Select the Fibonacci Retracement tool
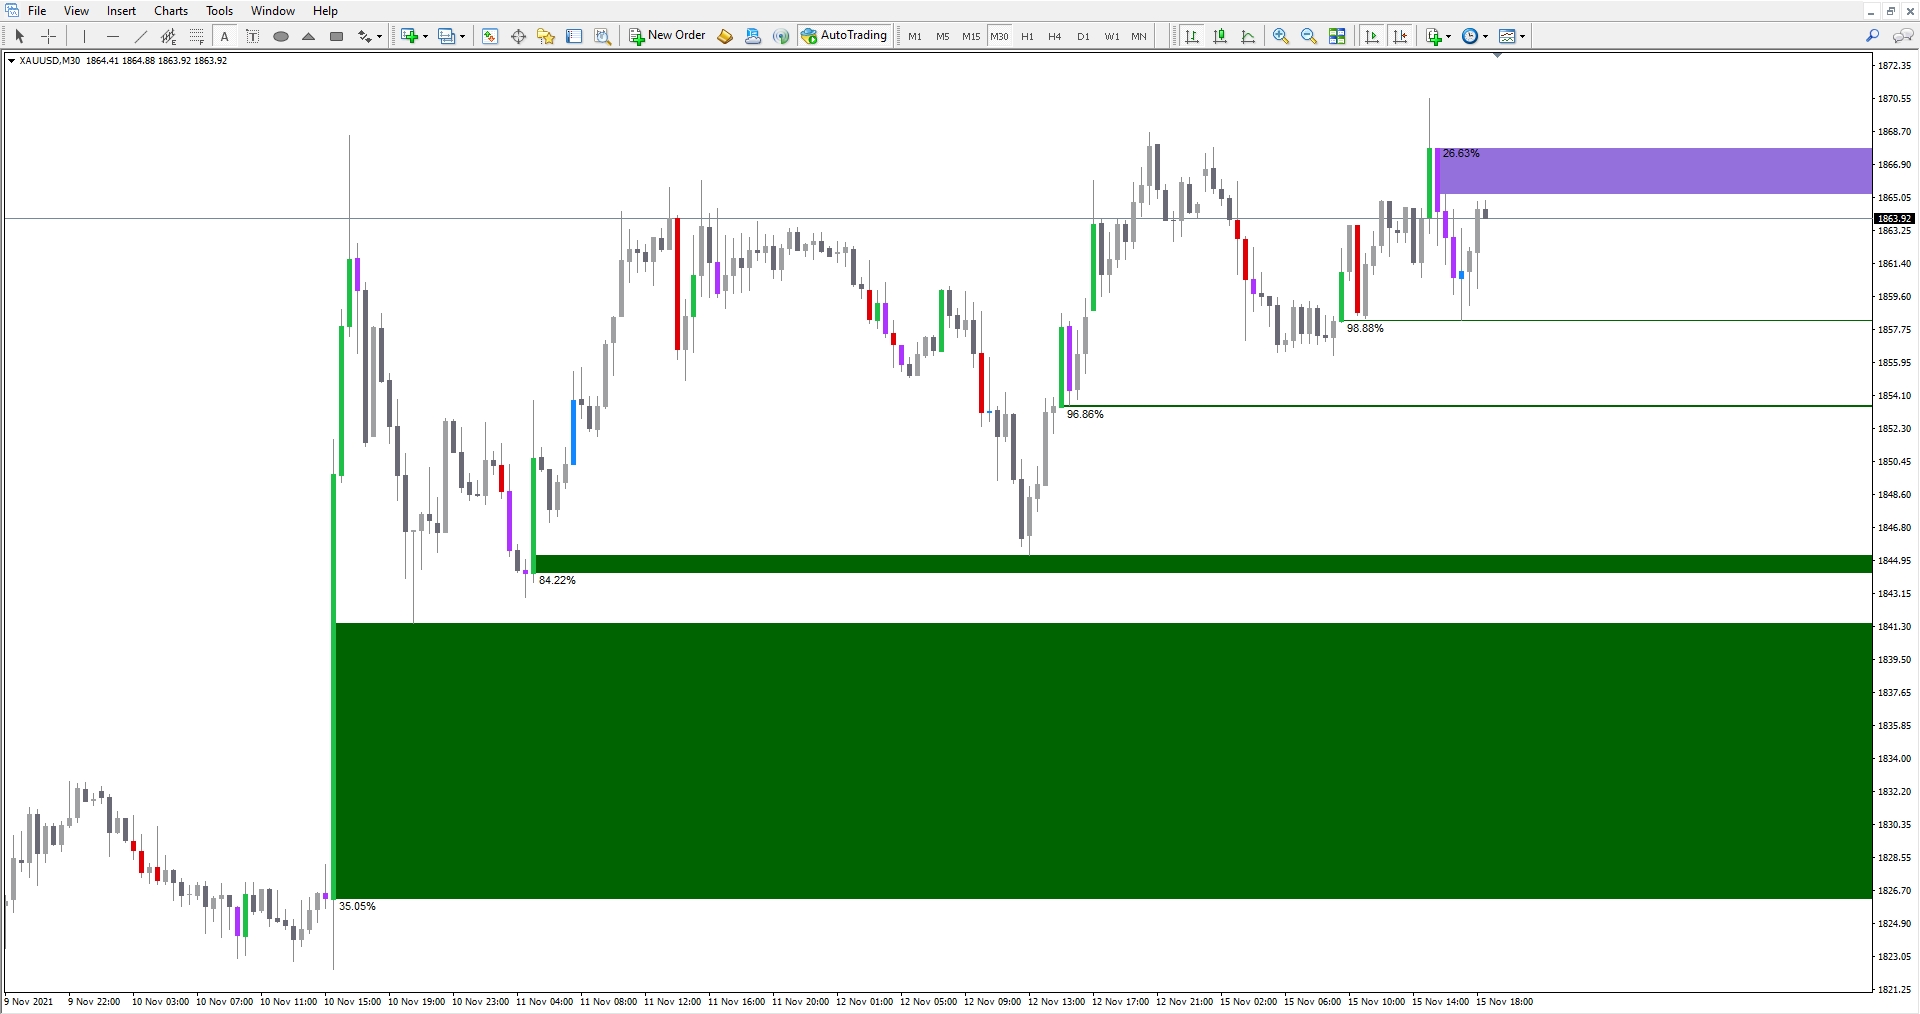 click(x=197, y=36)
